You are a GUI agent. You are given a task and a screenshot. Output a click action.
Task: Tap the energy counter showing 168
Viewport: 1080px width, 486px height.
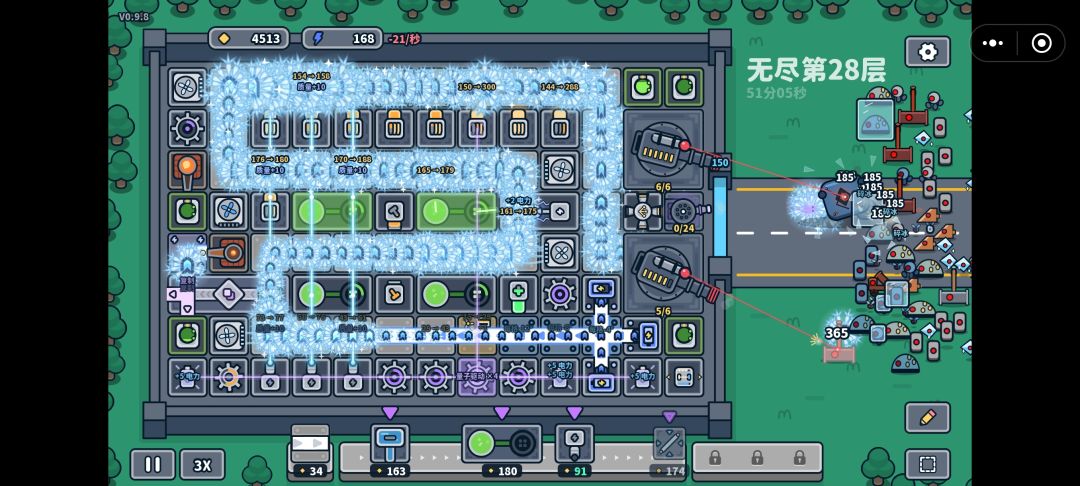click(342, 39)
